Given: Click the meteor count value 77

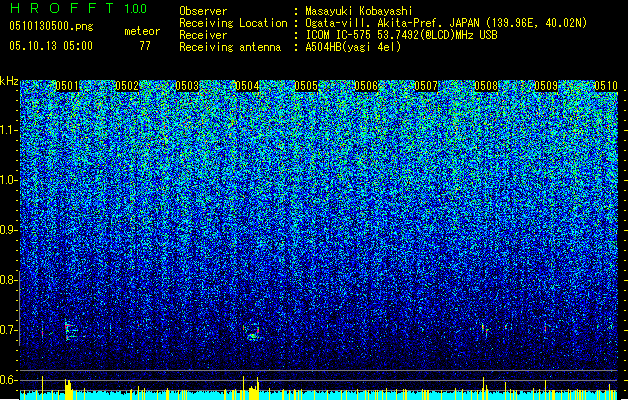Looking at the screenshot, I should click(145, 46).
